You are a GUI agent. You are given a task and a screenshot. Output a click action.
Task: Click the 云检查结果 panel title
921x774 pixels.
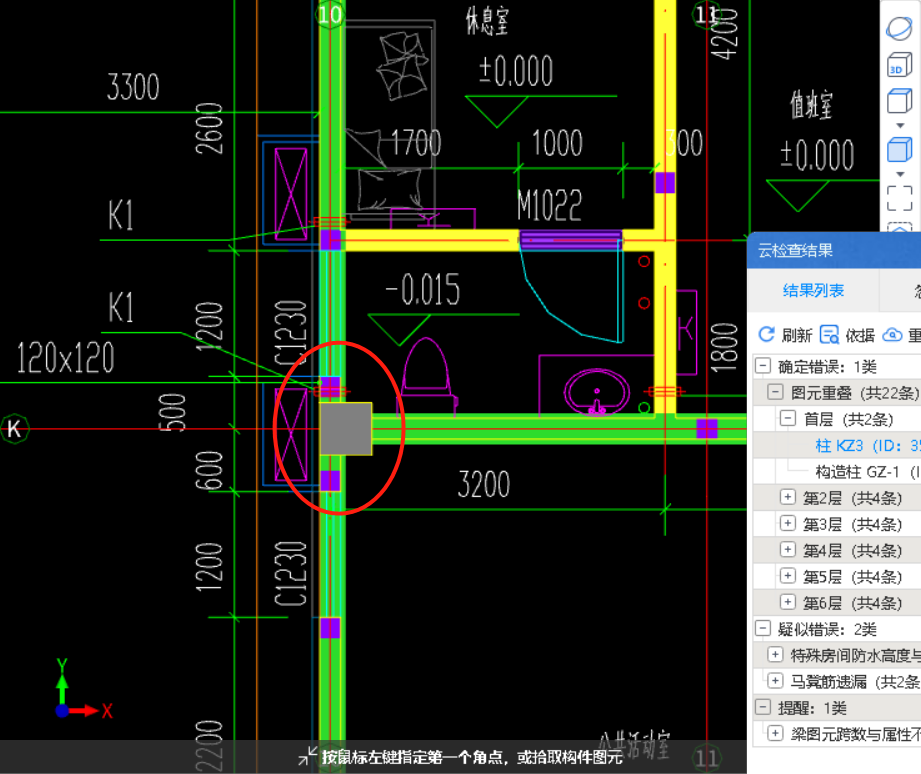coord(795,251)
